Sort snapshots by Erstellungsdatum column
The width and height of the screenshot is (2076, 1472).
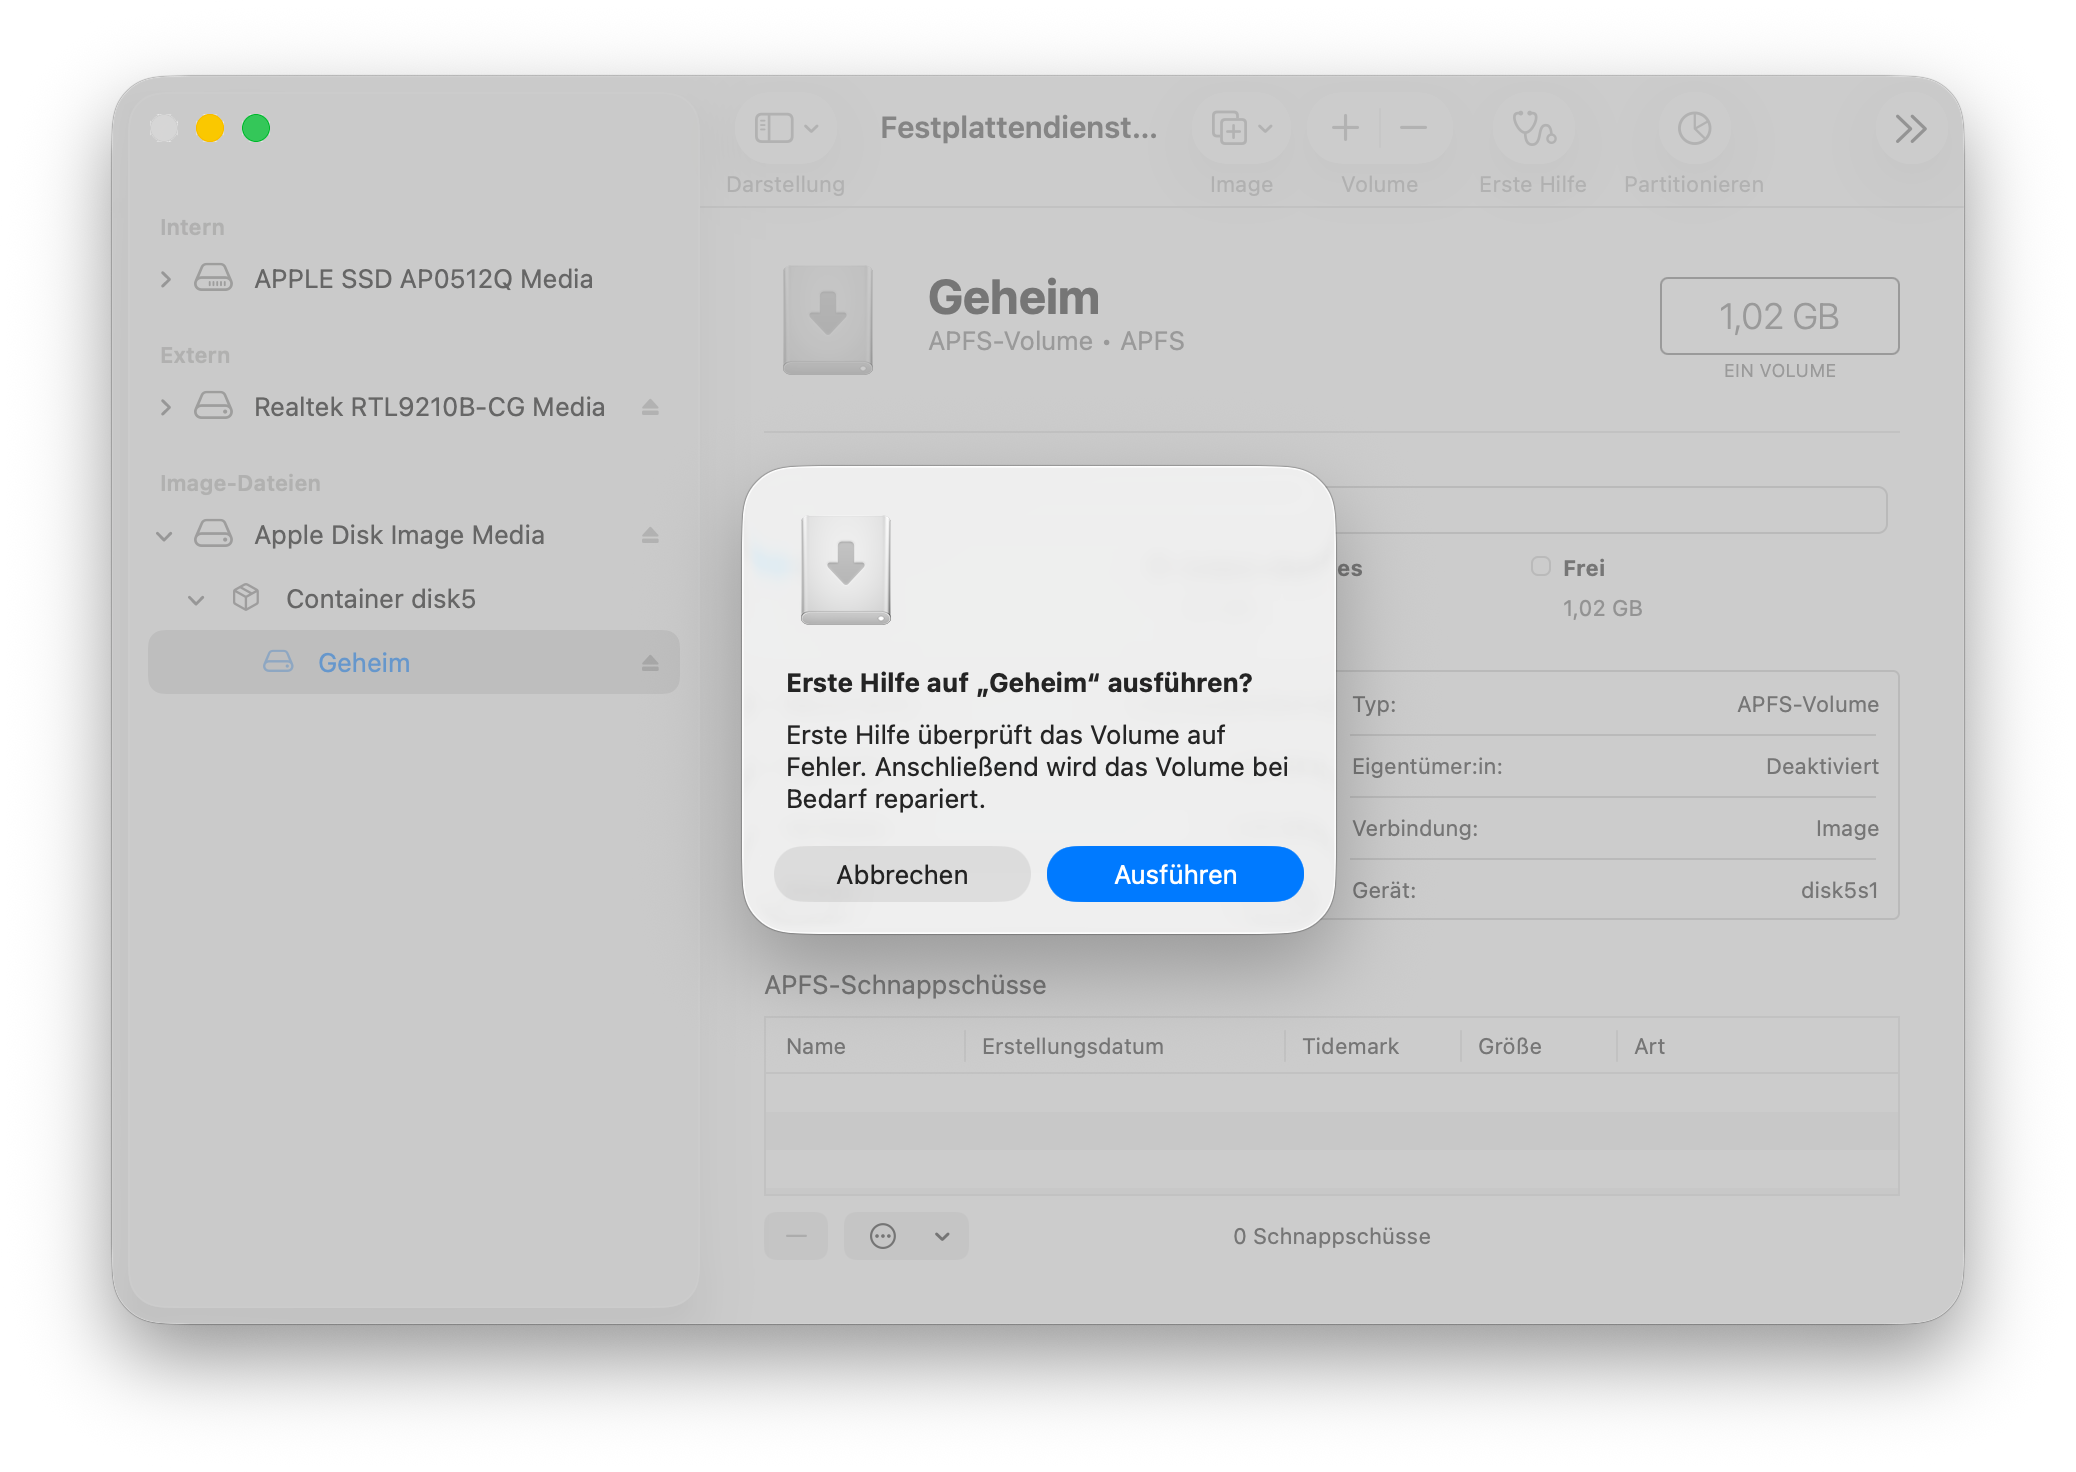tap(1073, 1046)
